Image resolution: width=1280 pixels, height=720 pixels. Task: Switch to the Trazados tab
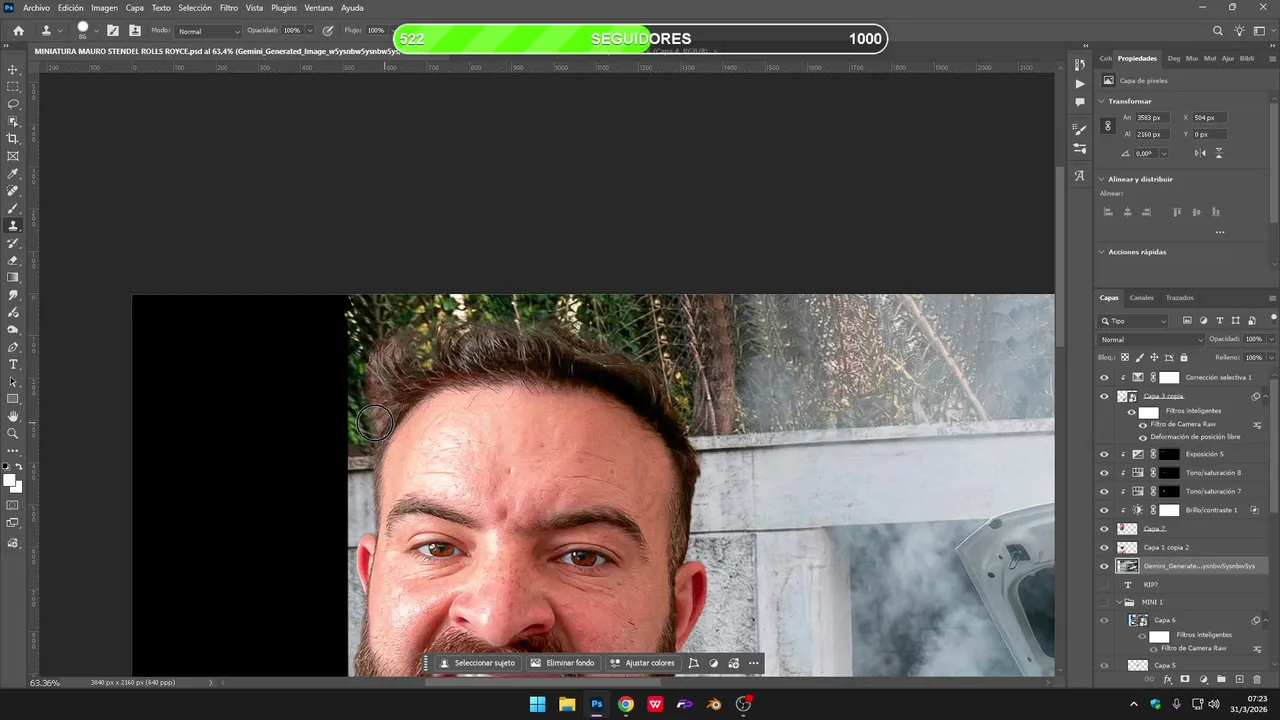tap(1179, 298)
